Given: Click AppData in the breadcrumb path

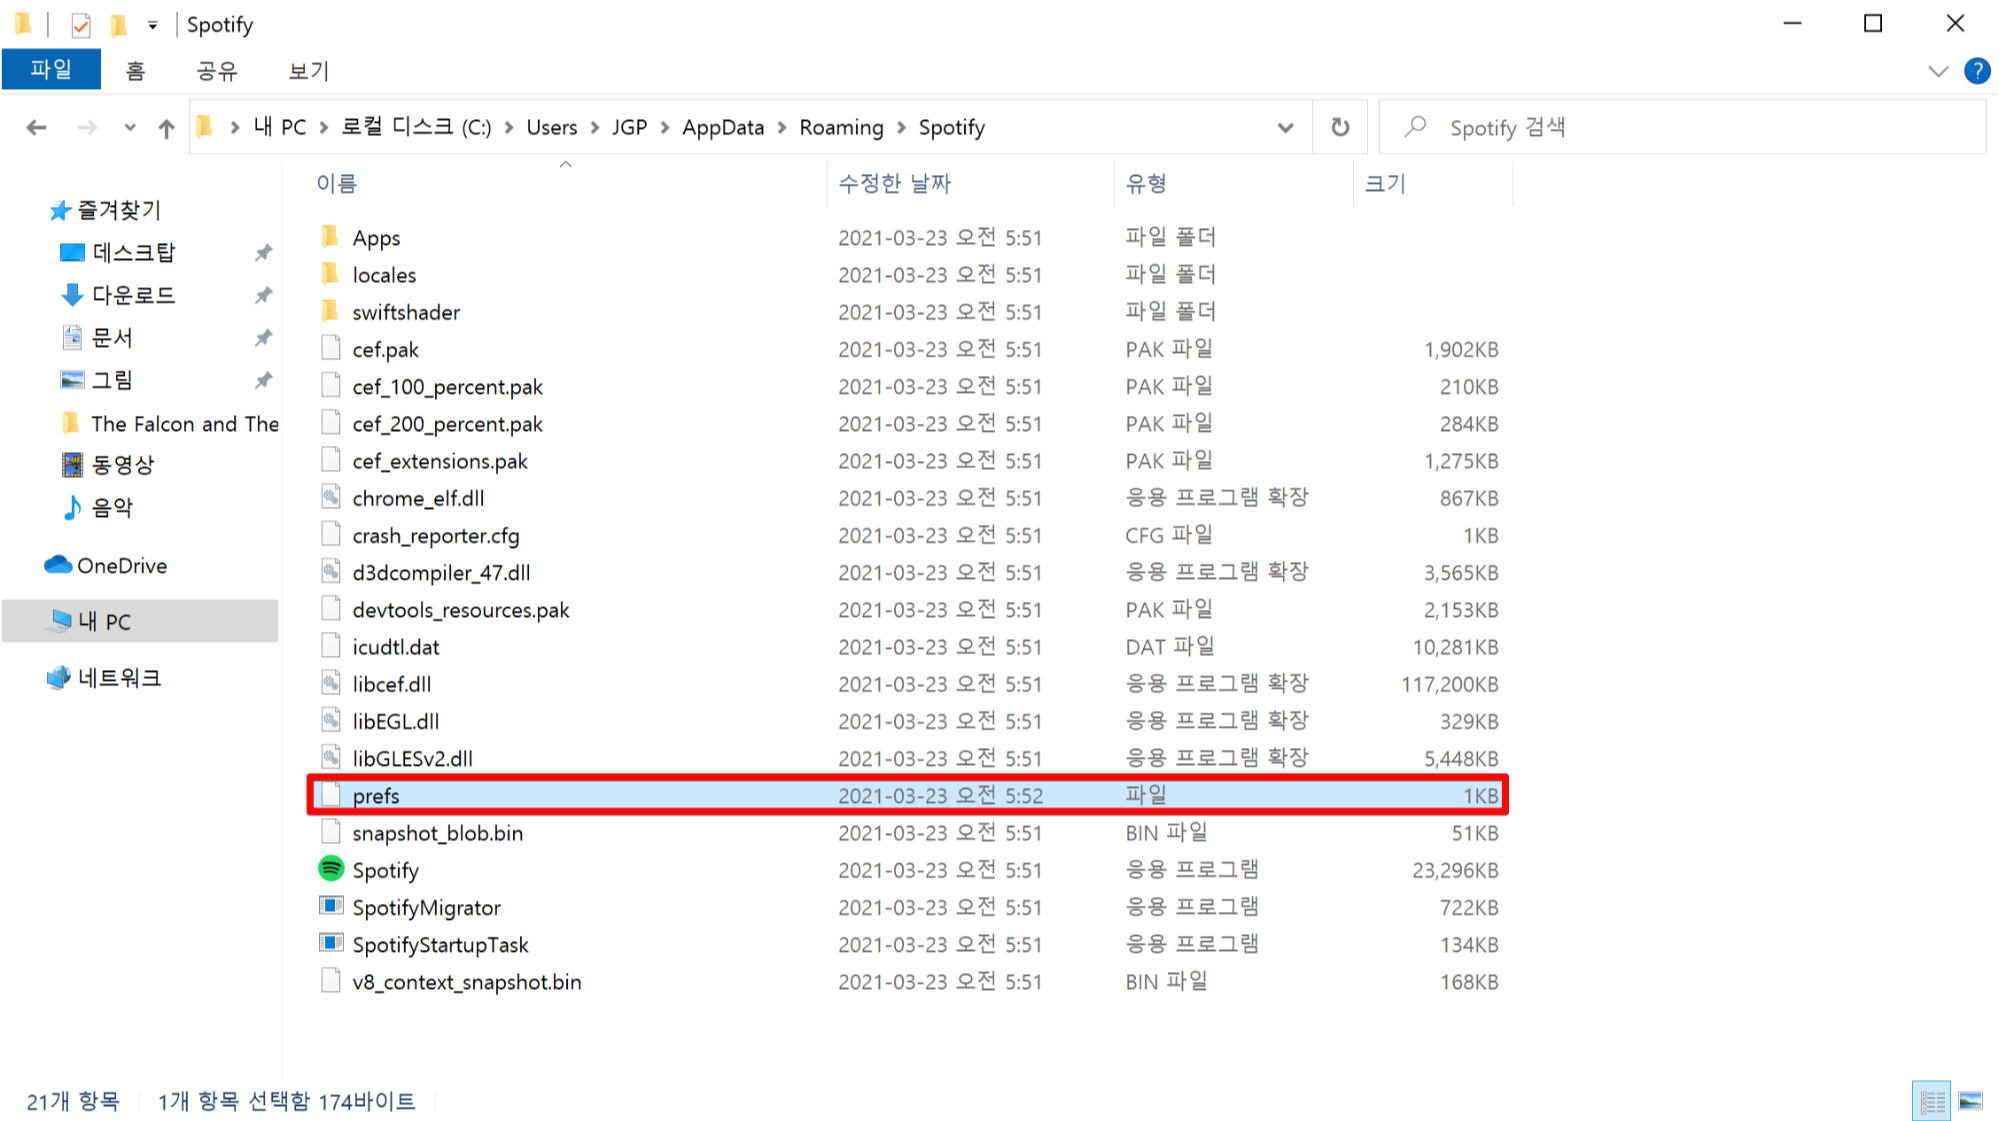Looking at the screenshot, I should (x=722, y=128).
